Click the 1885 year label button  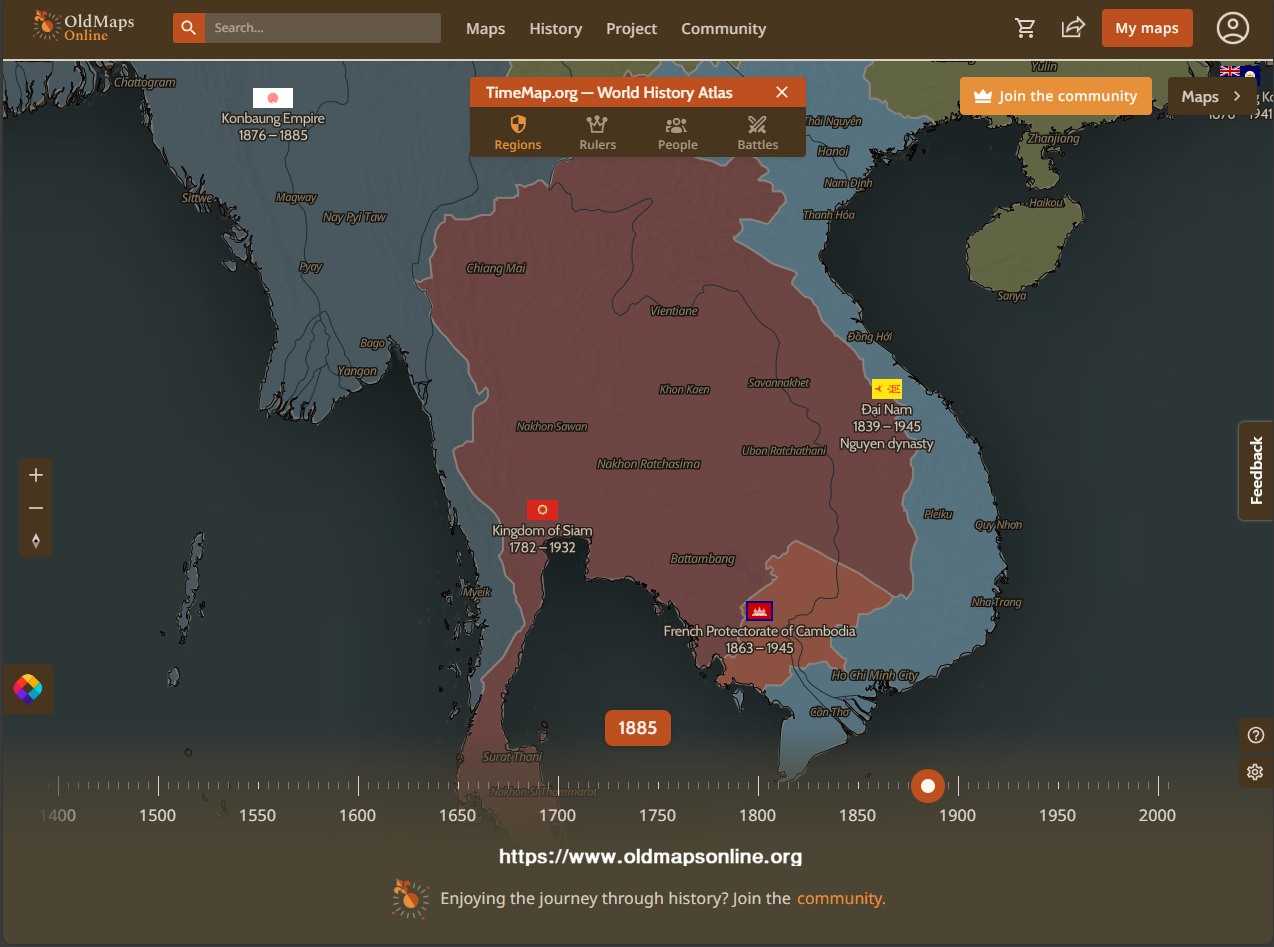pos(637,728)
